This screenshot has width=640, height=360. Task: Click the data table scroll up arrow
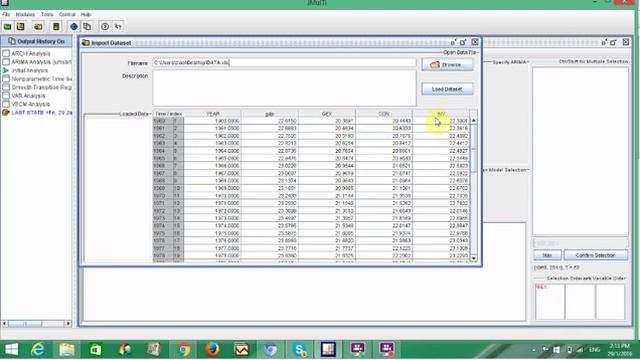point(473,120)
